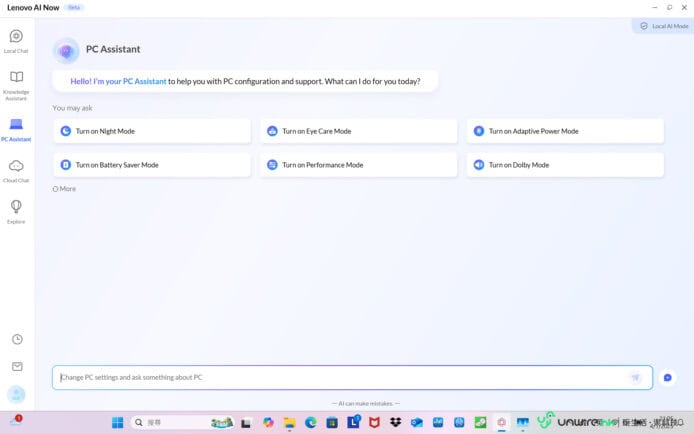The width and height of the screenshot is (694, 434).
Task: Open Cloud Chat in the sidebar
Action: coord(16,171)
